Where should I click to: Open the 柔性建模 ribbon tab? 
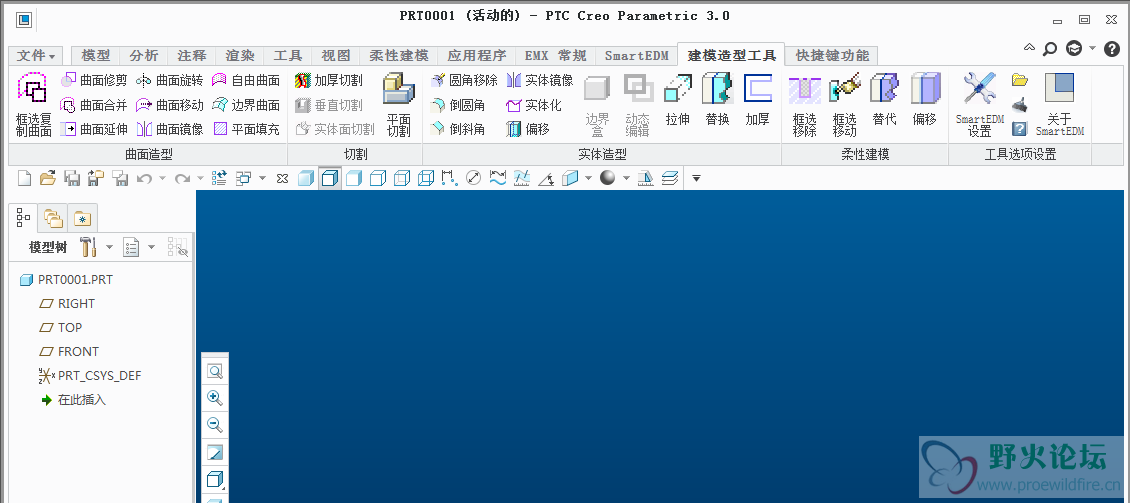(399, 55)
